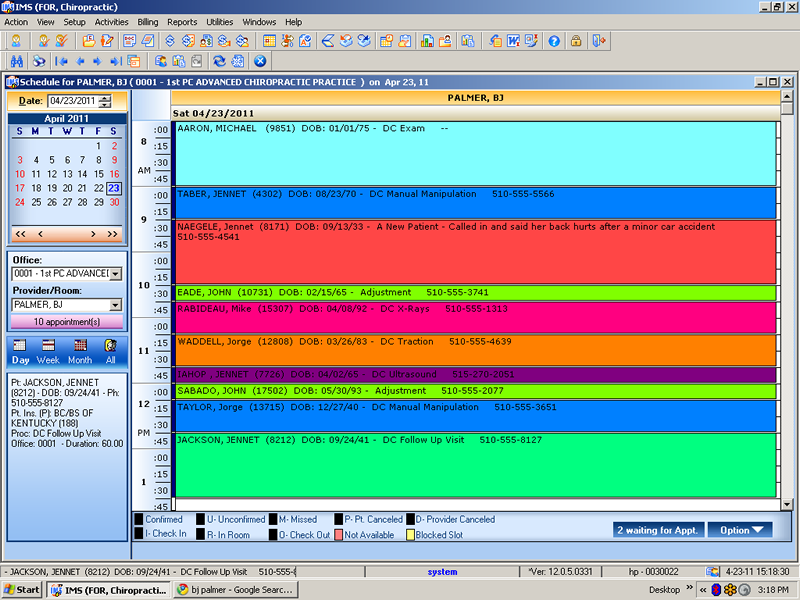The image size is (800, 600).
Task: Open the Reports menu
Action: click(x=182, y=21)
